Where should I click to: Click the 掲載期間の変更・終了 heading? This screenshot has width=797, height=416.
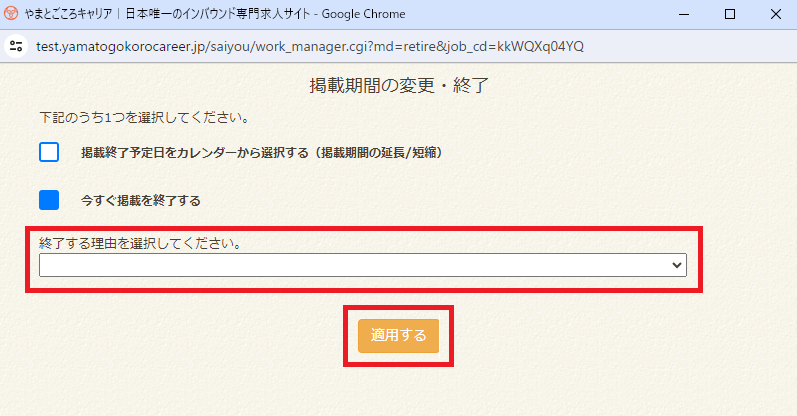(398, 86)
